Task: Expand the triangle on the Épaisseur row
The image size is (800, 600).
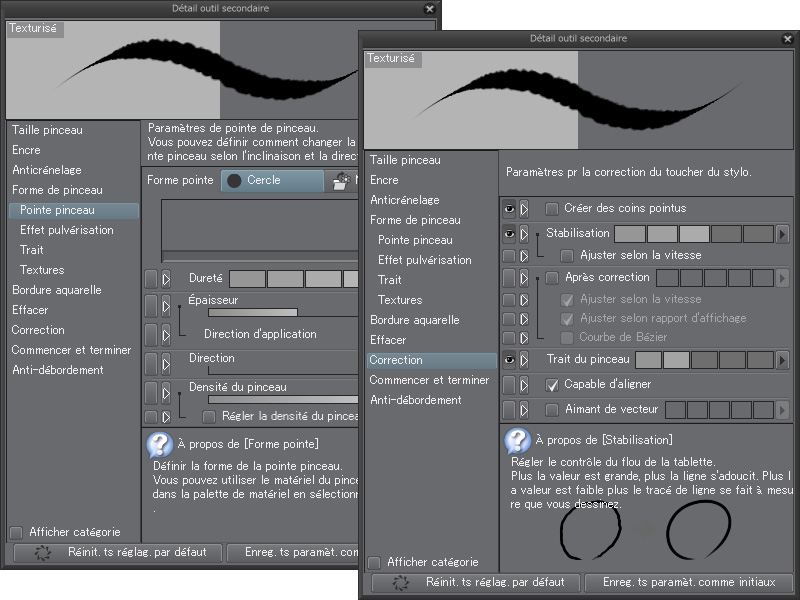Action: [166, 307]
